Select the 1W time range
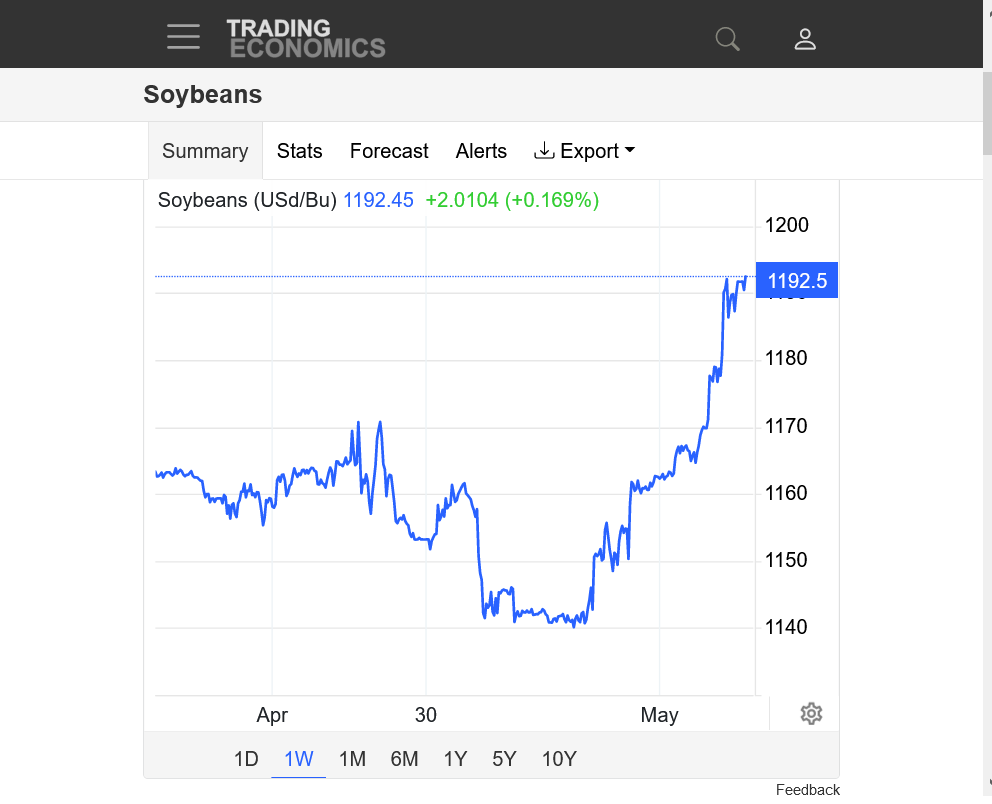 (x=299, y=759)
